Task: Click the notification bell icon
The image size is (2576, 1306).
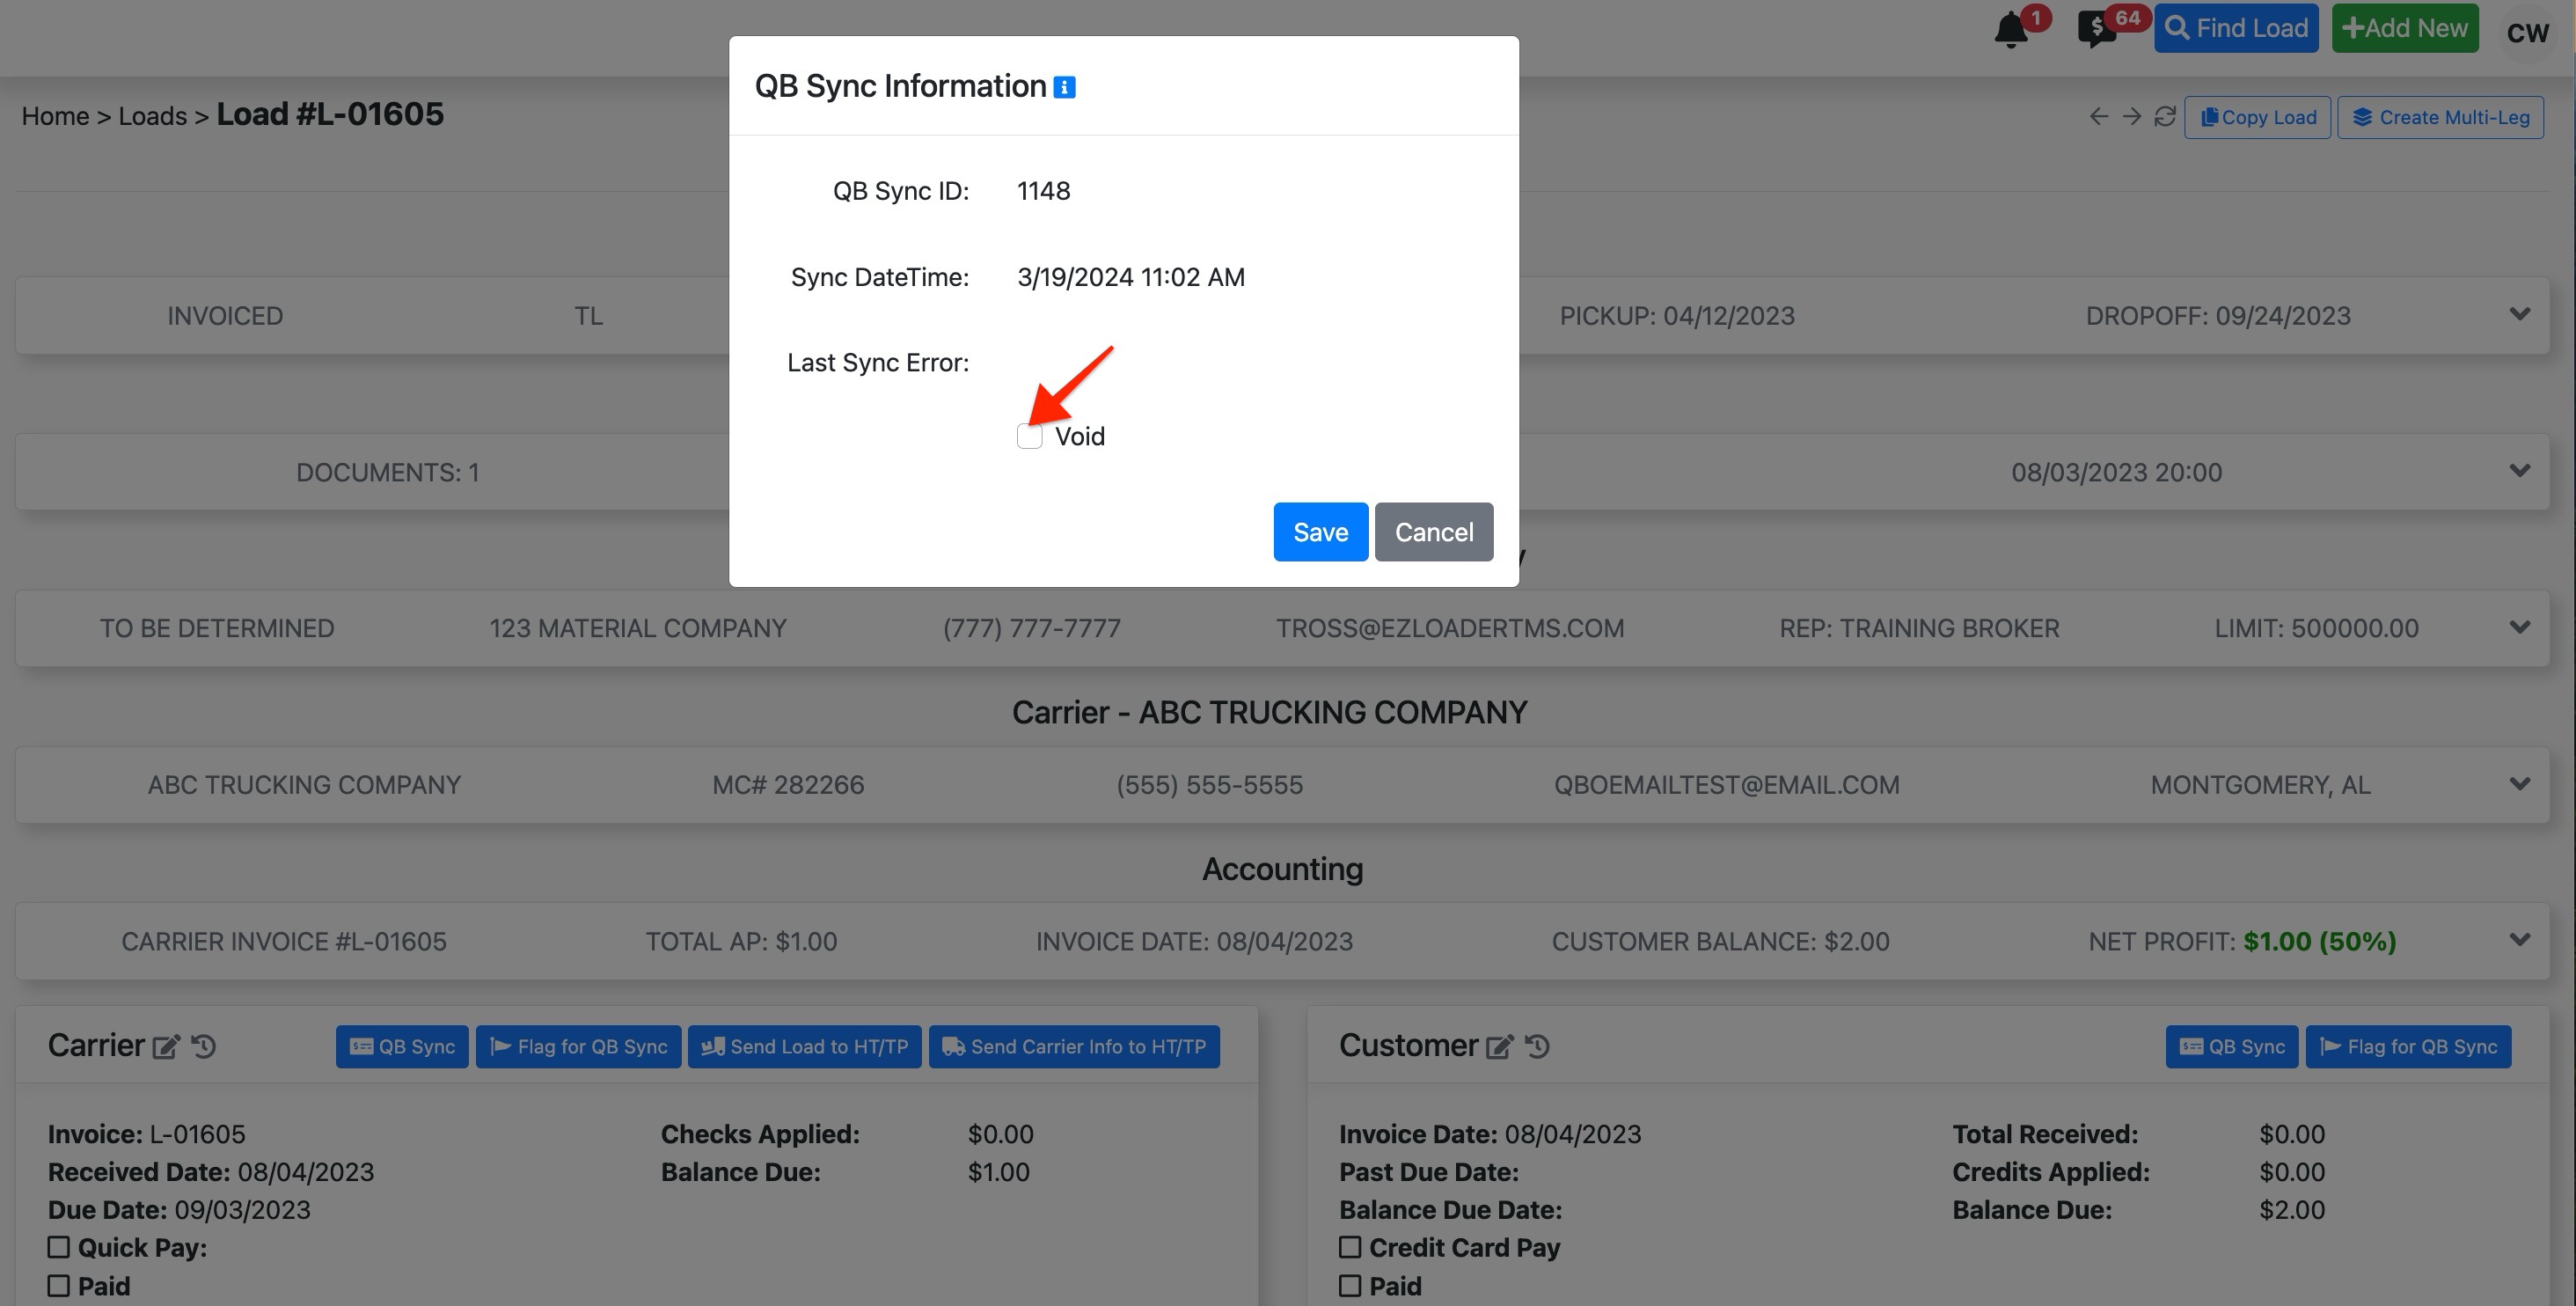Action: 2010,31
